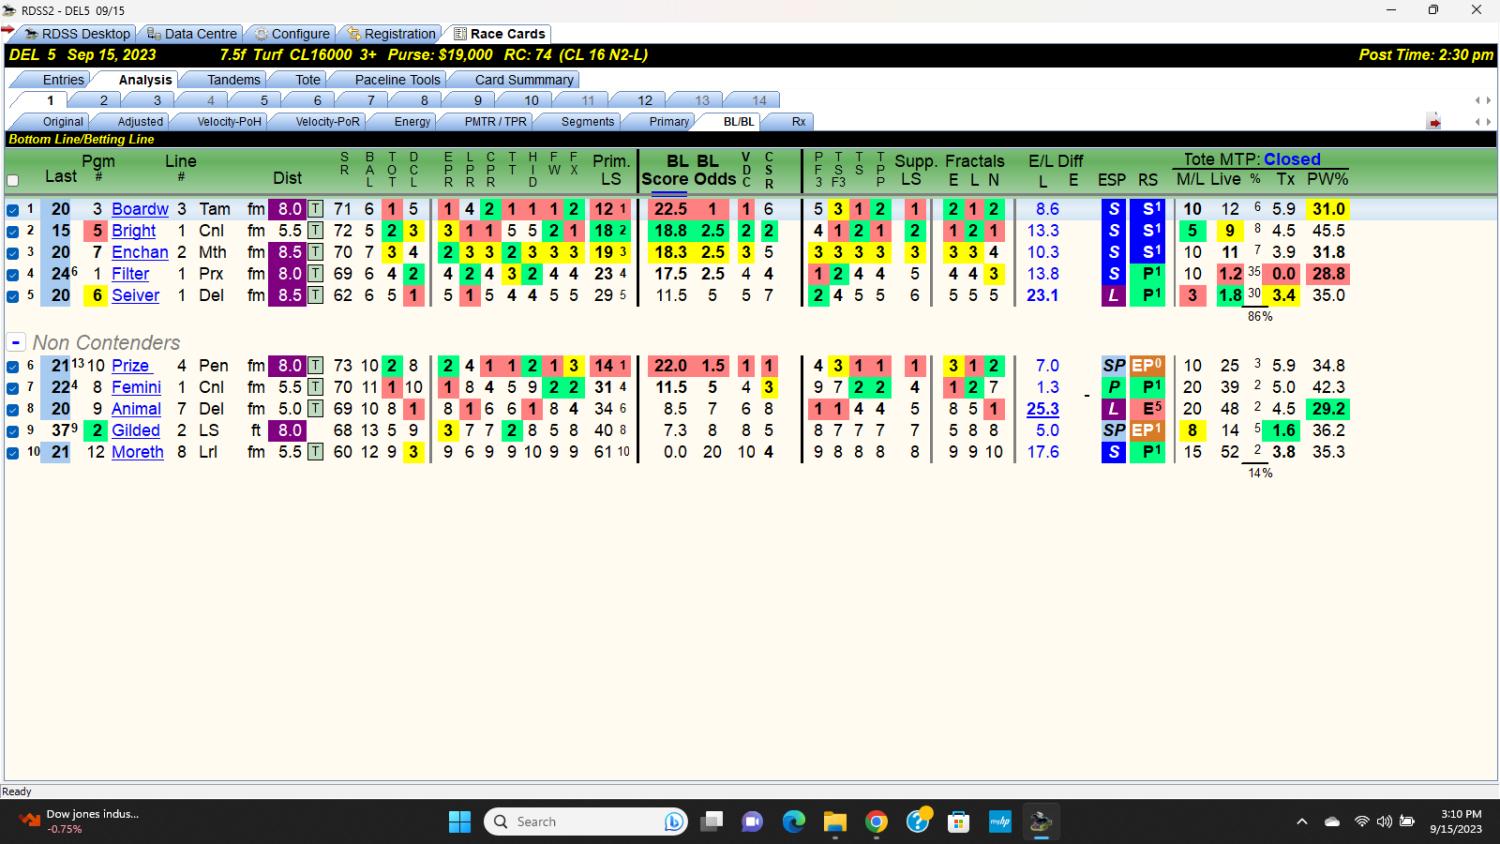Click the Moreth horse link

point(137,452)
